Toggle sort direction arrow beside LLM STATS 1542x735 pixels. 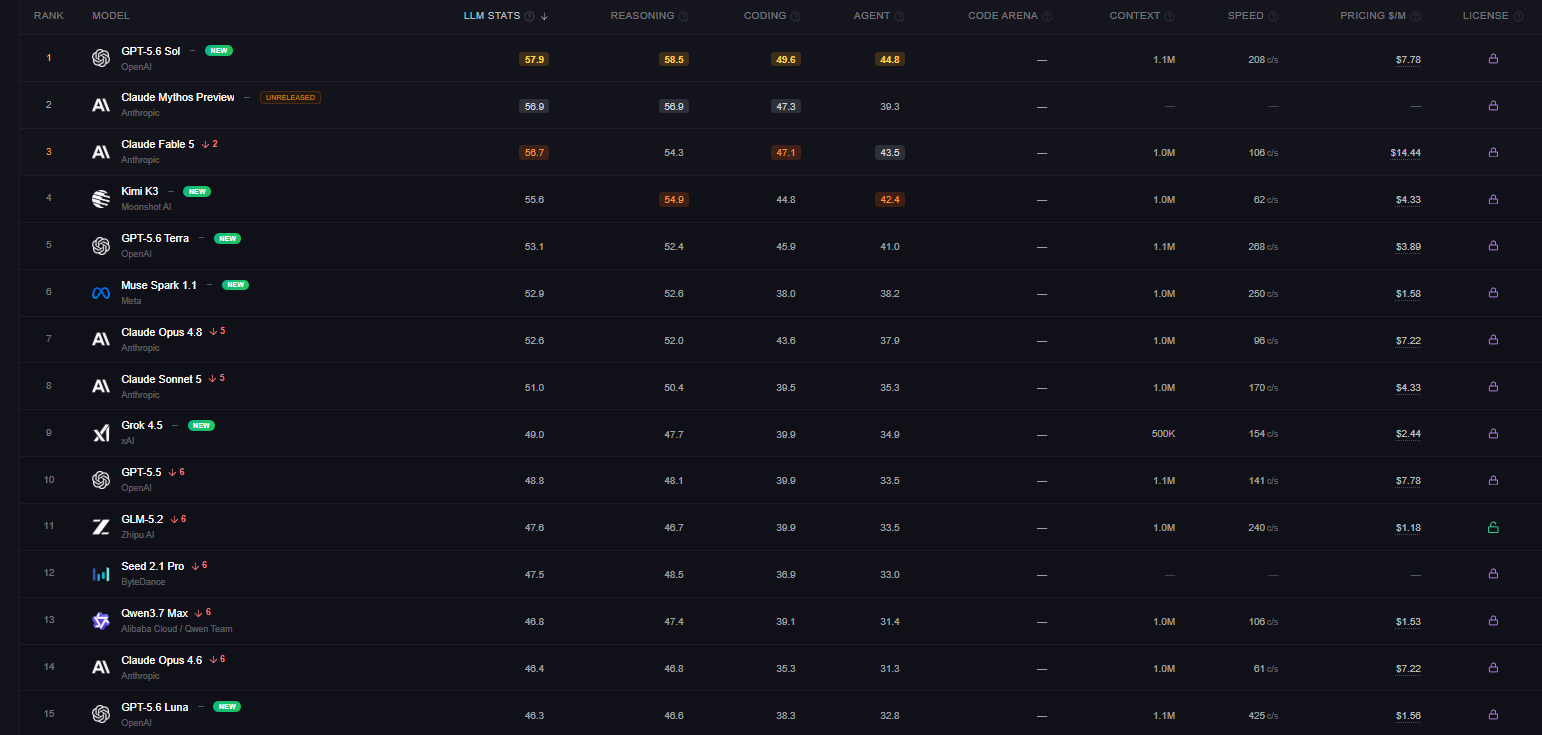pyautogui.click(x=544, y=16)
